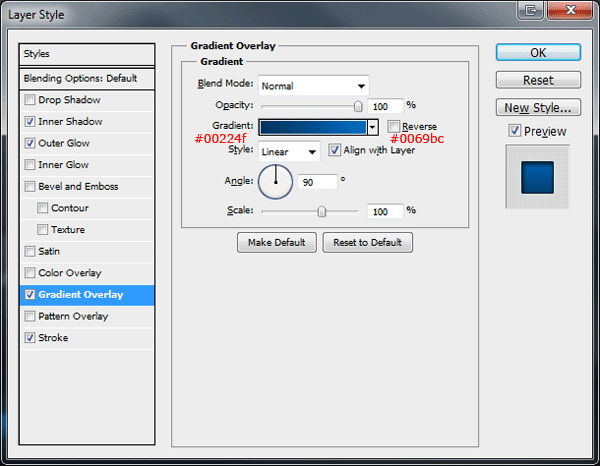Select the Stroke settings row label
The height and width of the screenshot is (466, 600).
coord(53,338)
